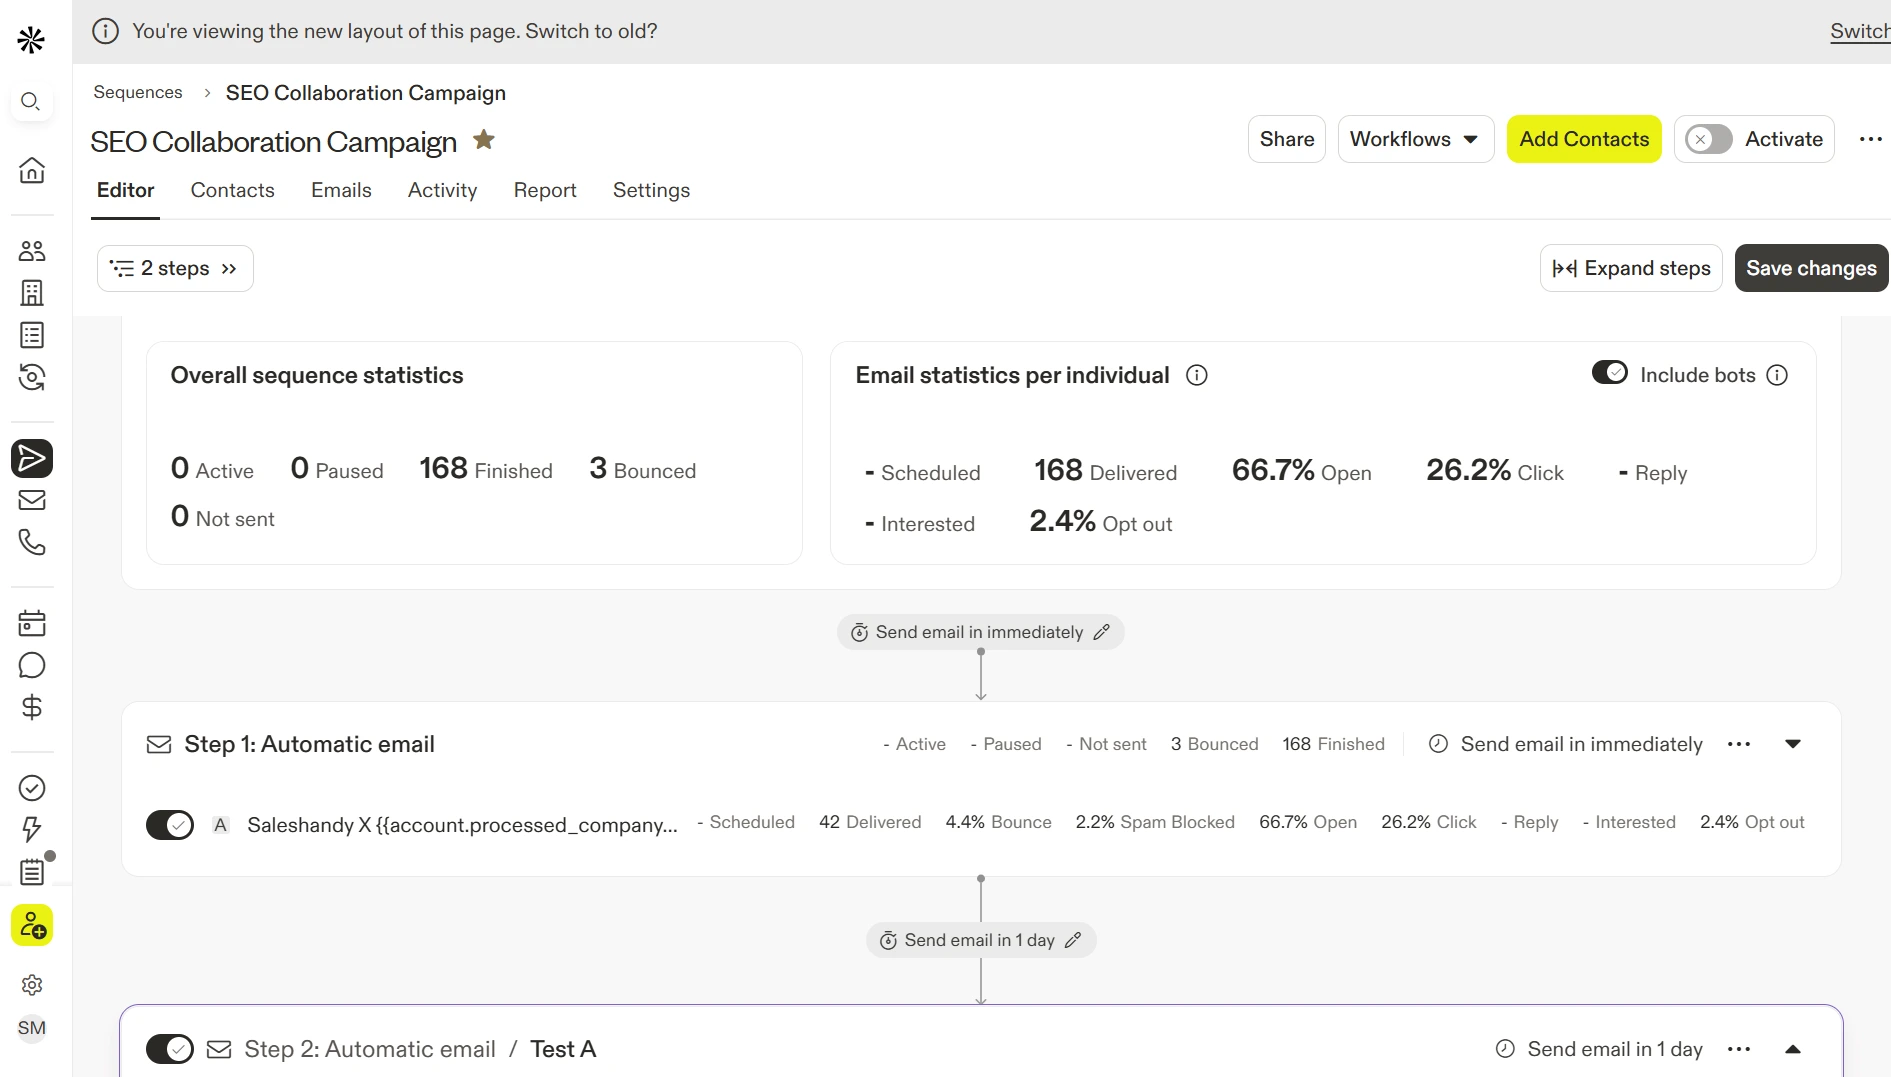Click the Step 1: Automatic email title
This screenshot has width=1891, height=1077.
(309, 744)
